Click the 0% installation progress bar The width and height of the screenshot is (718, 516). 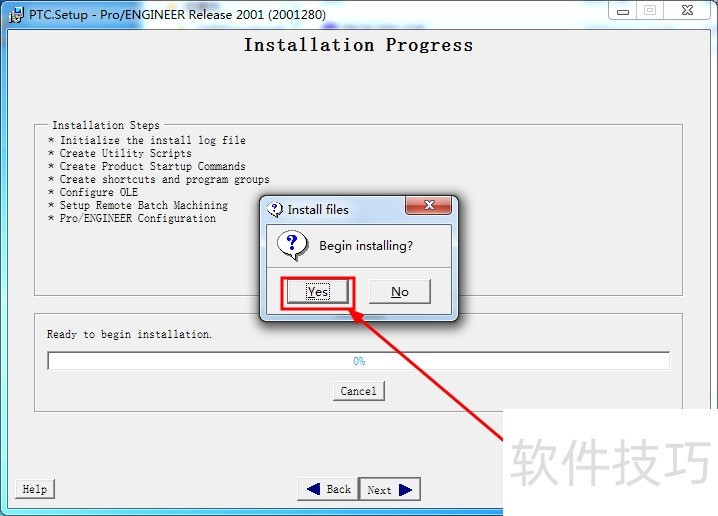pyautogui.click(x=359, y=361)
